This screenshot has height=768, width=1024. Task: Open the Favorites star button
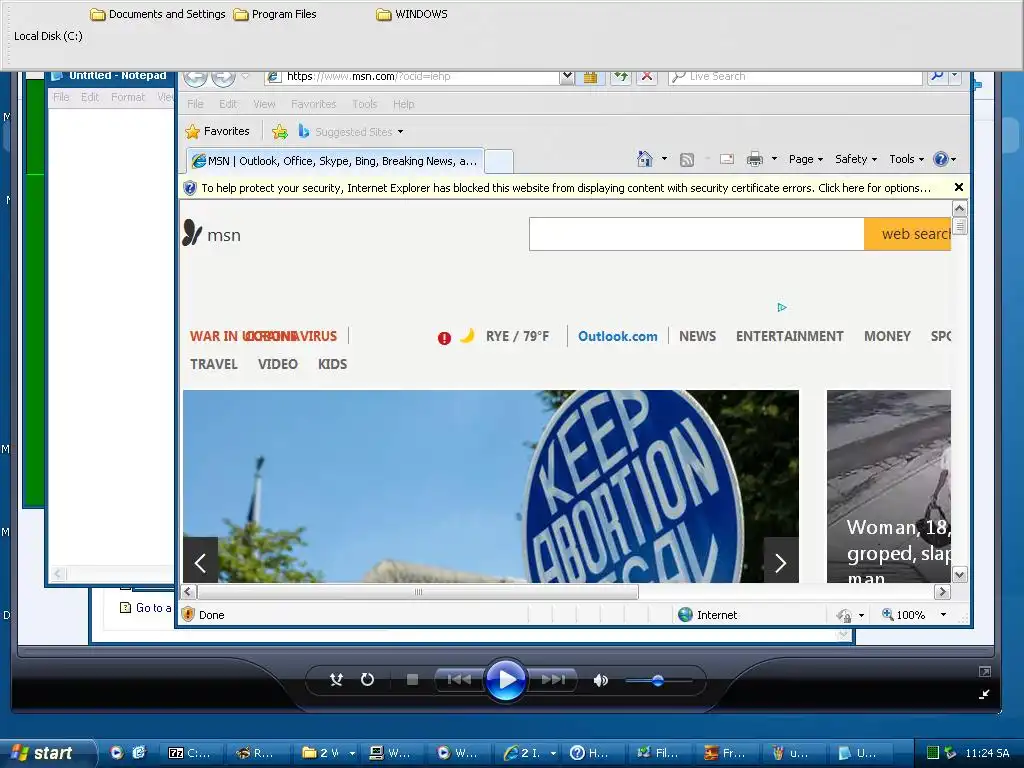(218, 131)
